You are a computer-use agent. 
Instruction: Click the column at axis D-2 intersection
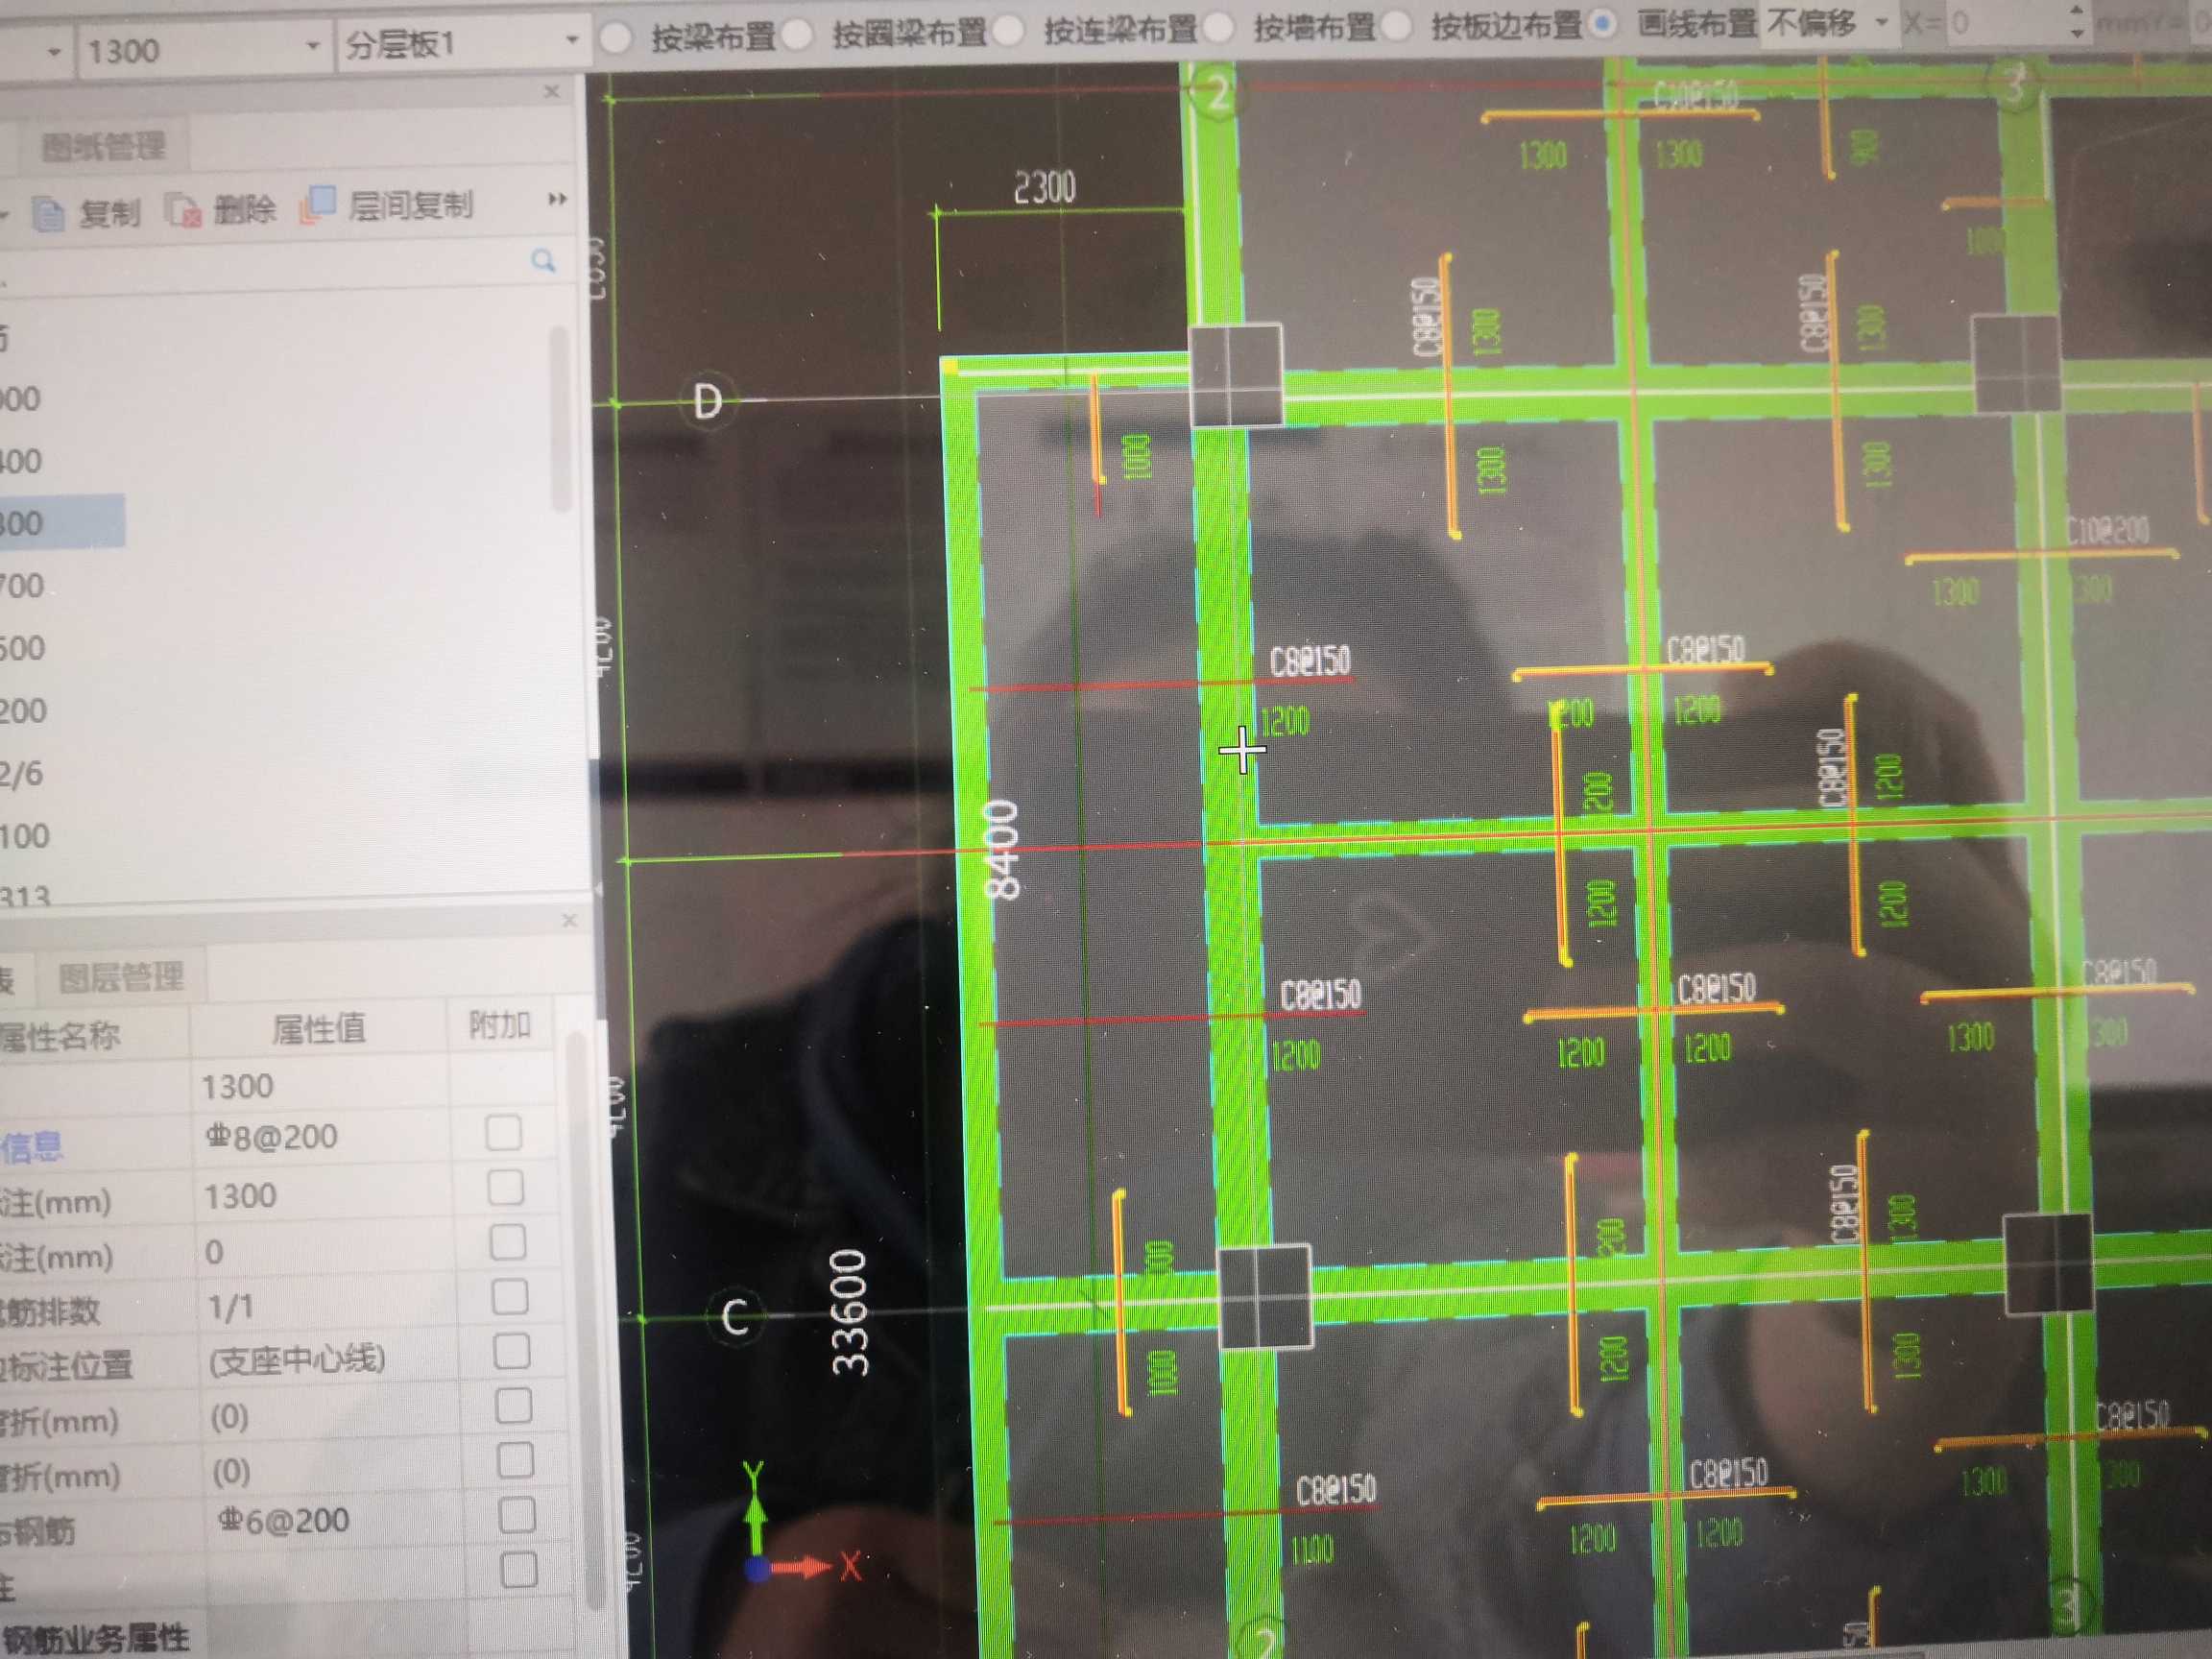click(x=1236, y=375)
